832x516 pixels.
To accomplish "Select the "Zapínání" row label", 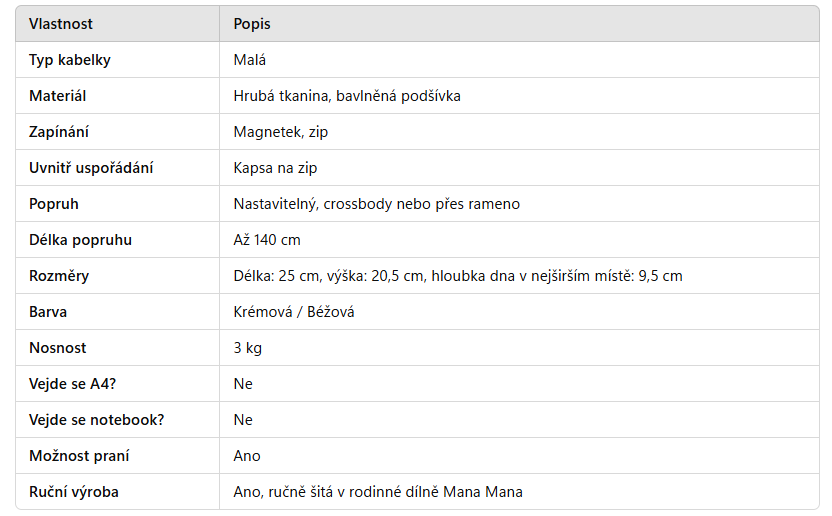I will (x=59, y=132).
